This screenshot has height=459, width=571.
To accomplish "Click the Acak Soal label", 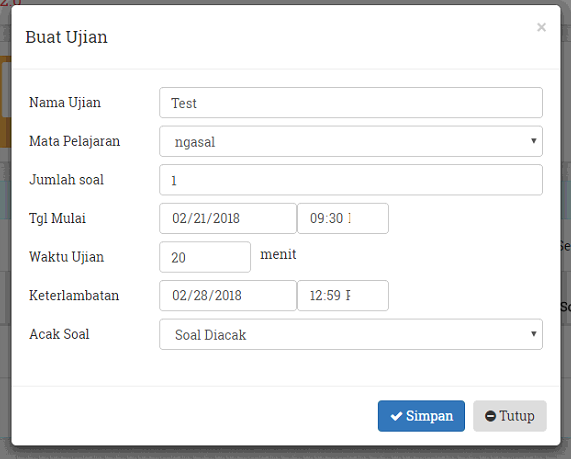I will pyautogui.click(x=59, y=334).
